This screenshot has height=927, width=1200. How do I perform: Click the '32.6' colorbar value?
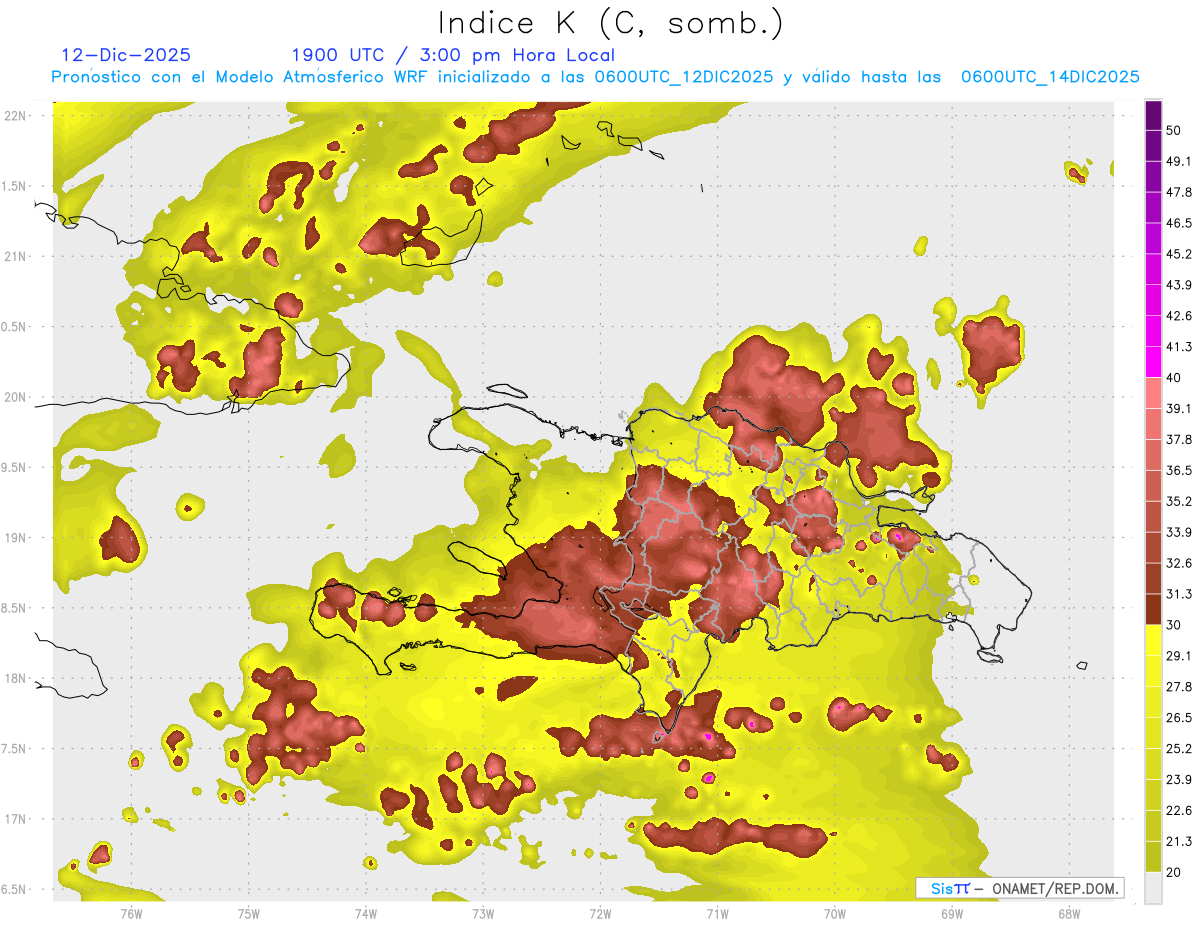tap(1179, 563)
